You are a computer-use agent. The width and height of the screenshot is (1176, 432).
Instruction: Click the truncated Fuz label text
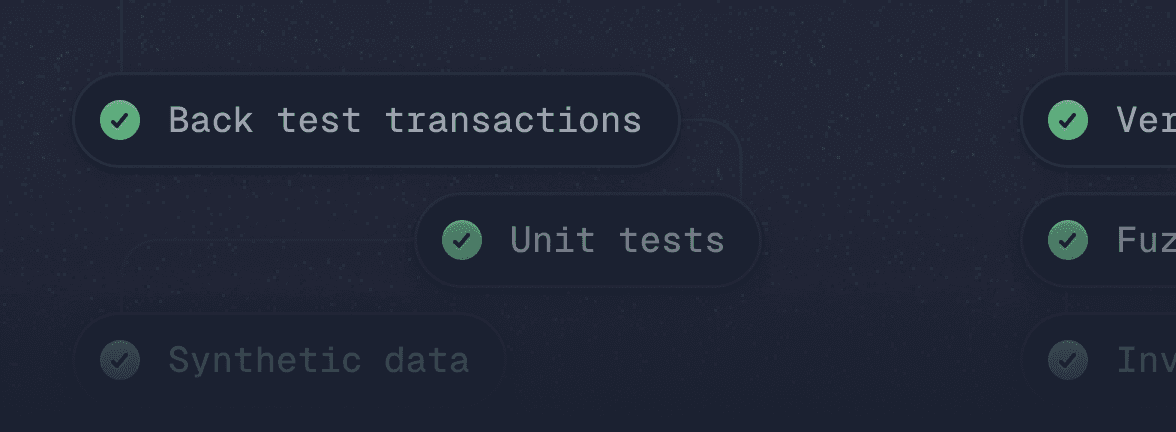tap(1145, 240)
